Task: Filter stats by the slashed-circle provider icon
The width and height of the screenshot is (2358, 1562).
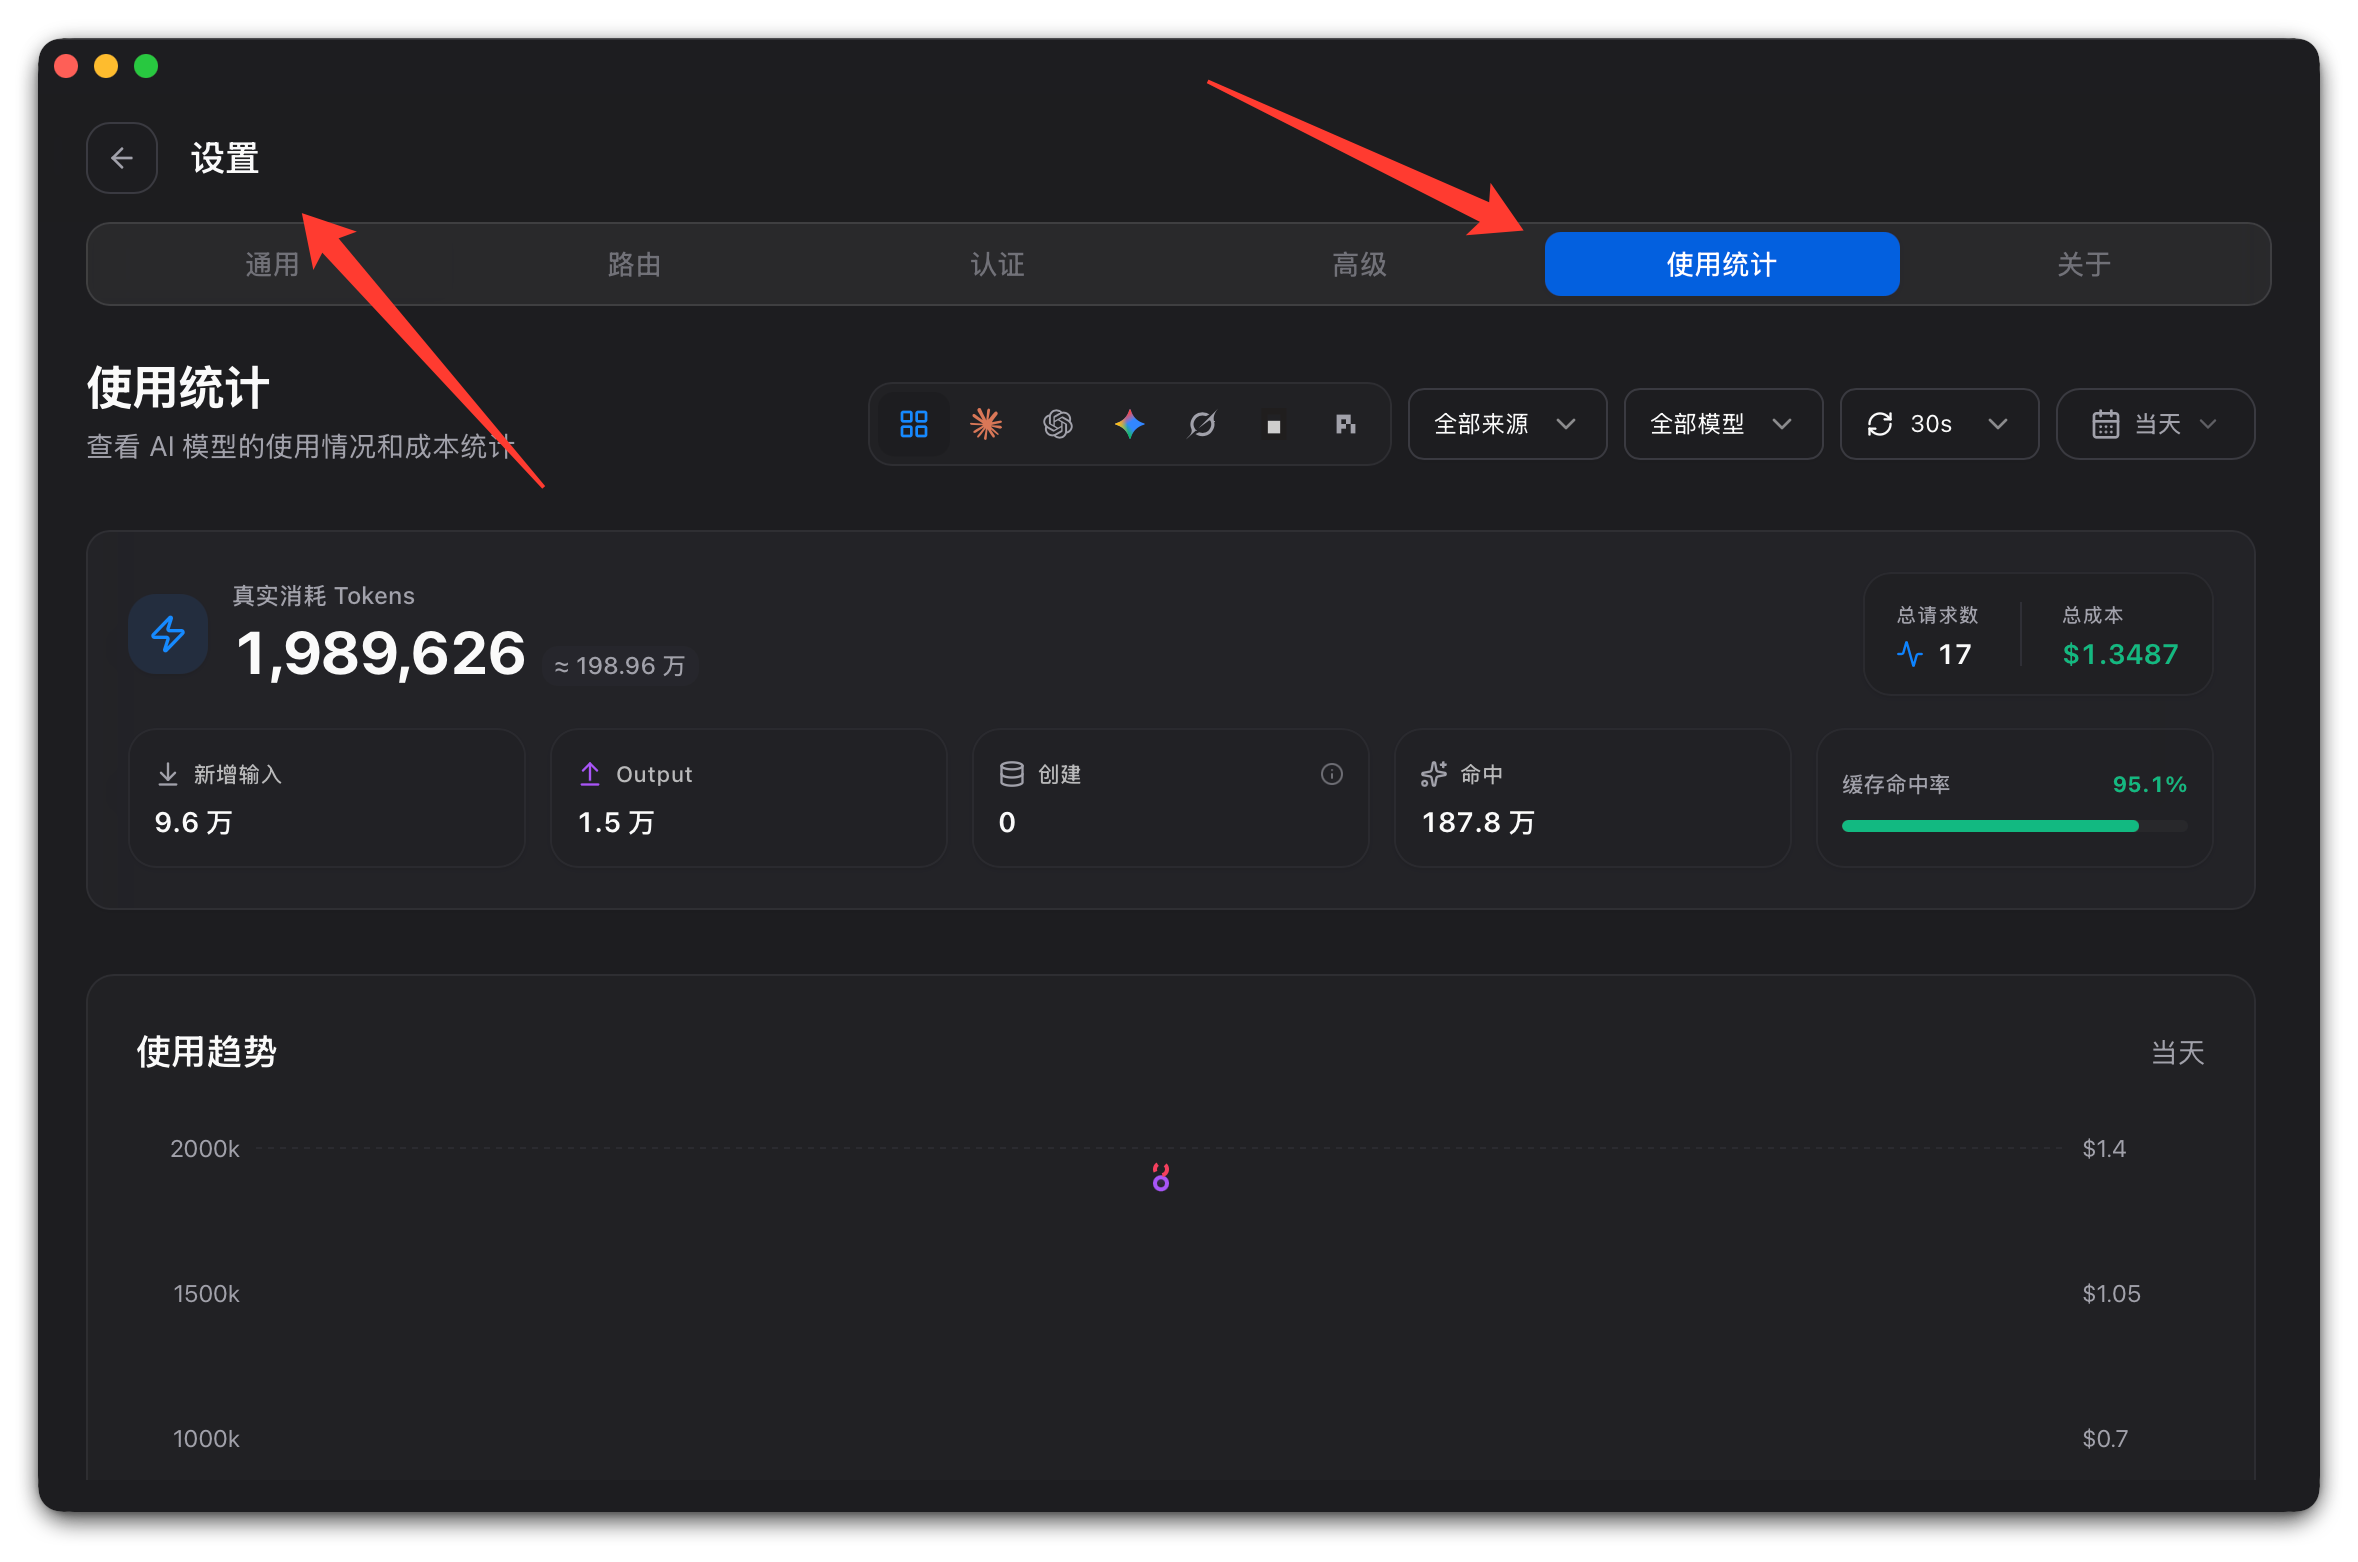Action: click(x=1201, y=424)
